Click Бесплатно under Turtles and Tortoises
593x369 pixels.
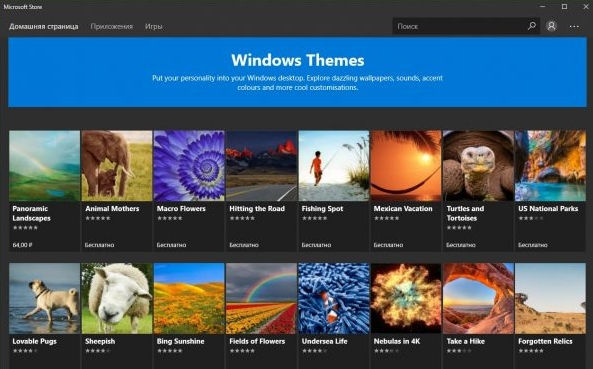[461, 245]
